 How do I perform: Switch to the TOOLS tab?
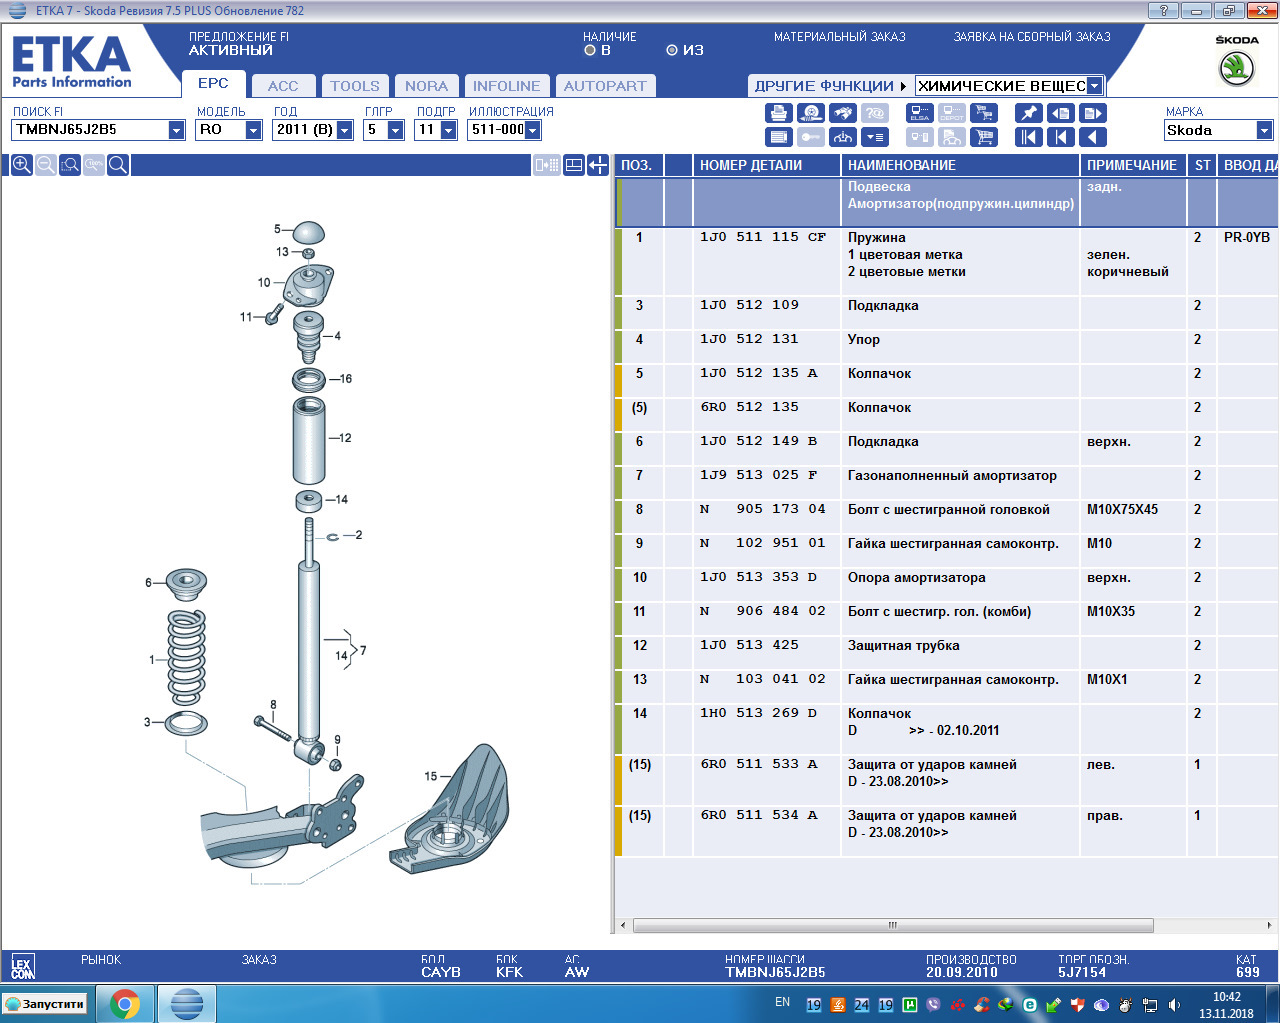coord(355,86)
